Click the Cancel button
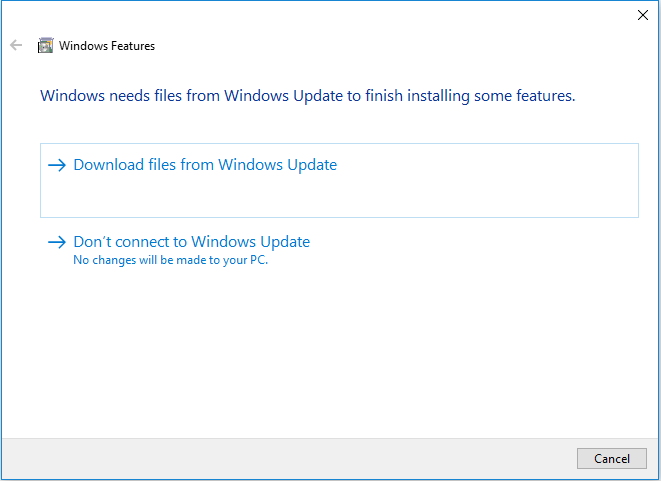 coord(612,458)
